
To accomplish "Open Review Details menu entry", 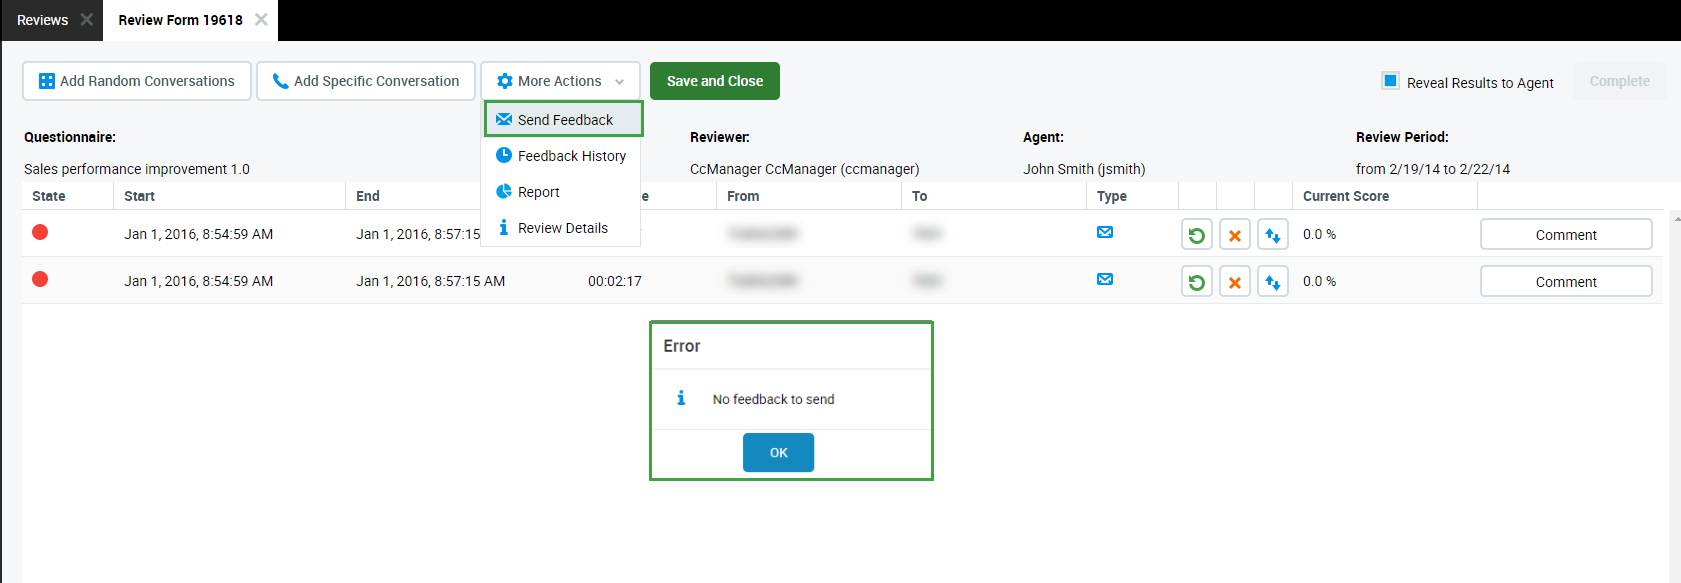I will click(x=562, y=228).
